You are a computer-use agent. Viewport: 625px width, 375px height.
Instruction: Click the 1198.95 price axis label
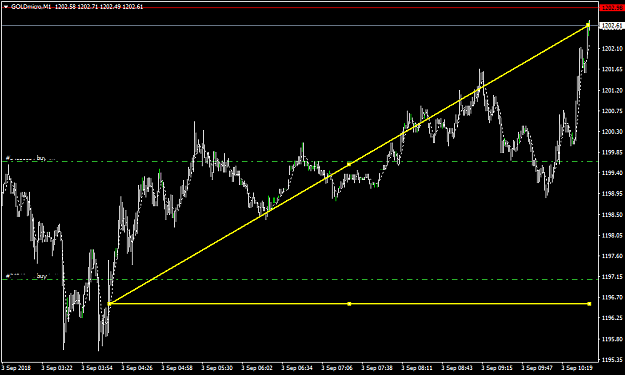pos(612,194)
